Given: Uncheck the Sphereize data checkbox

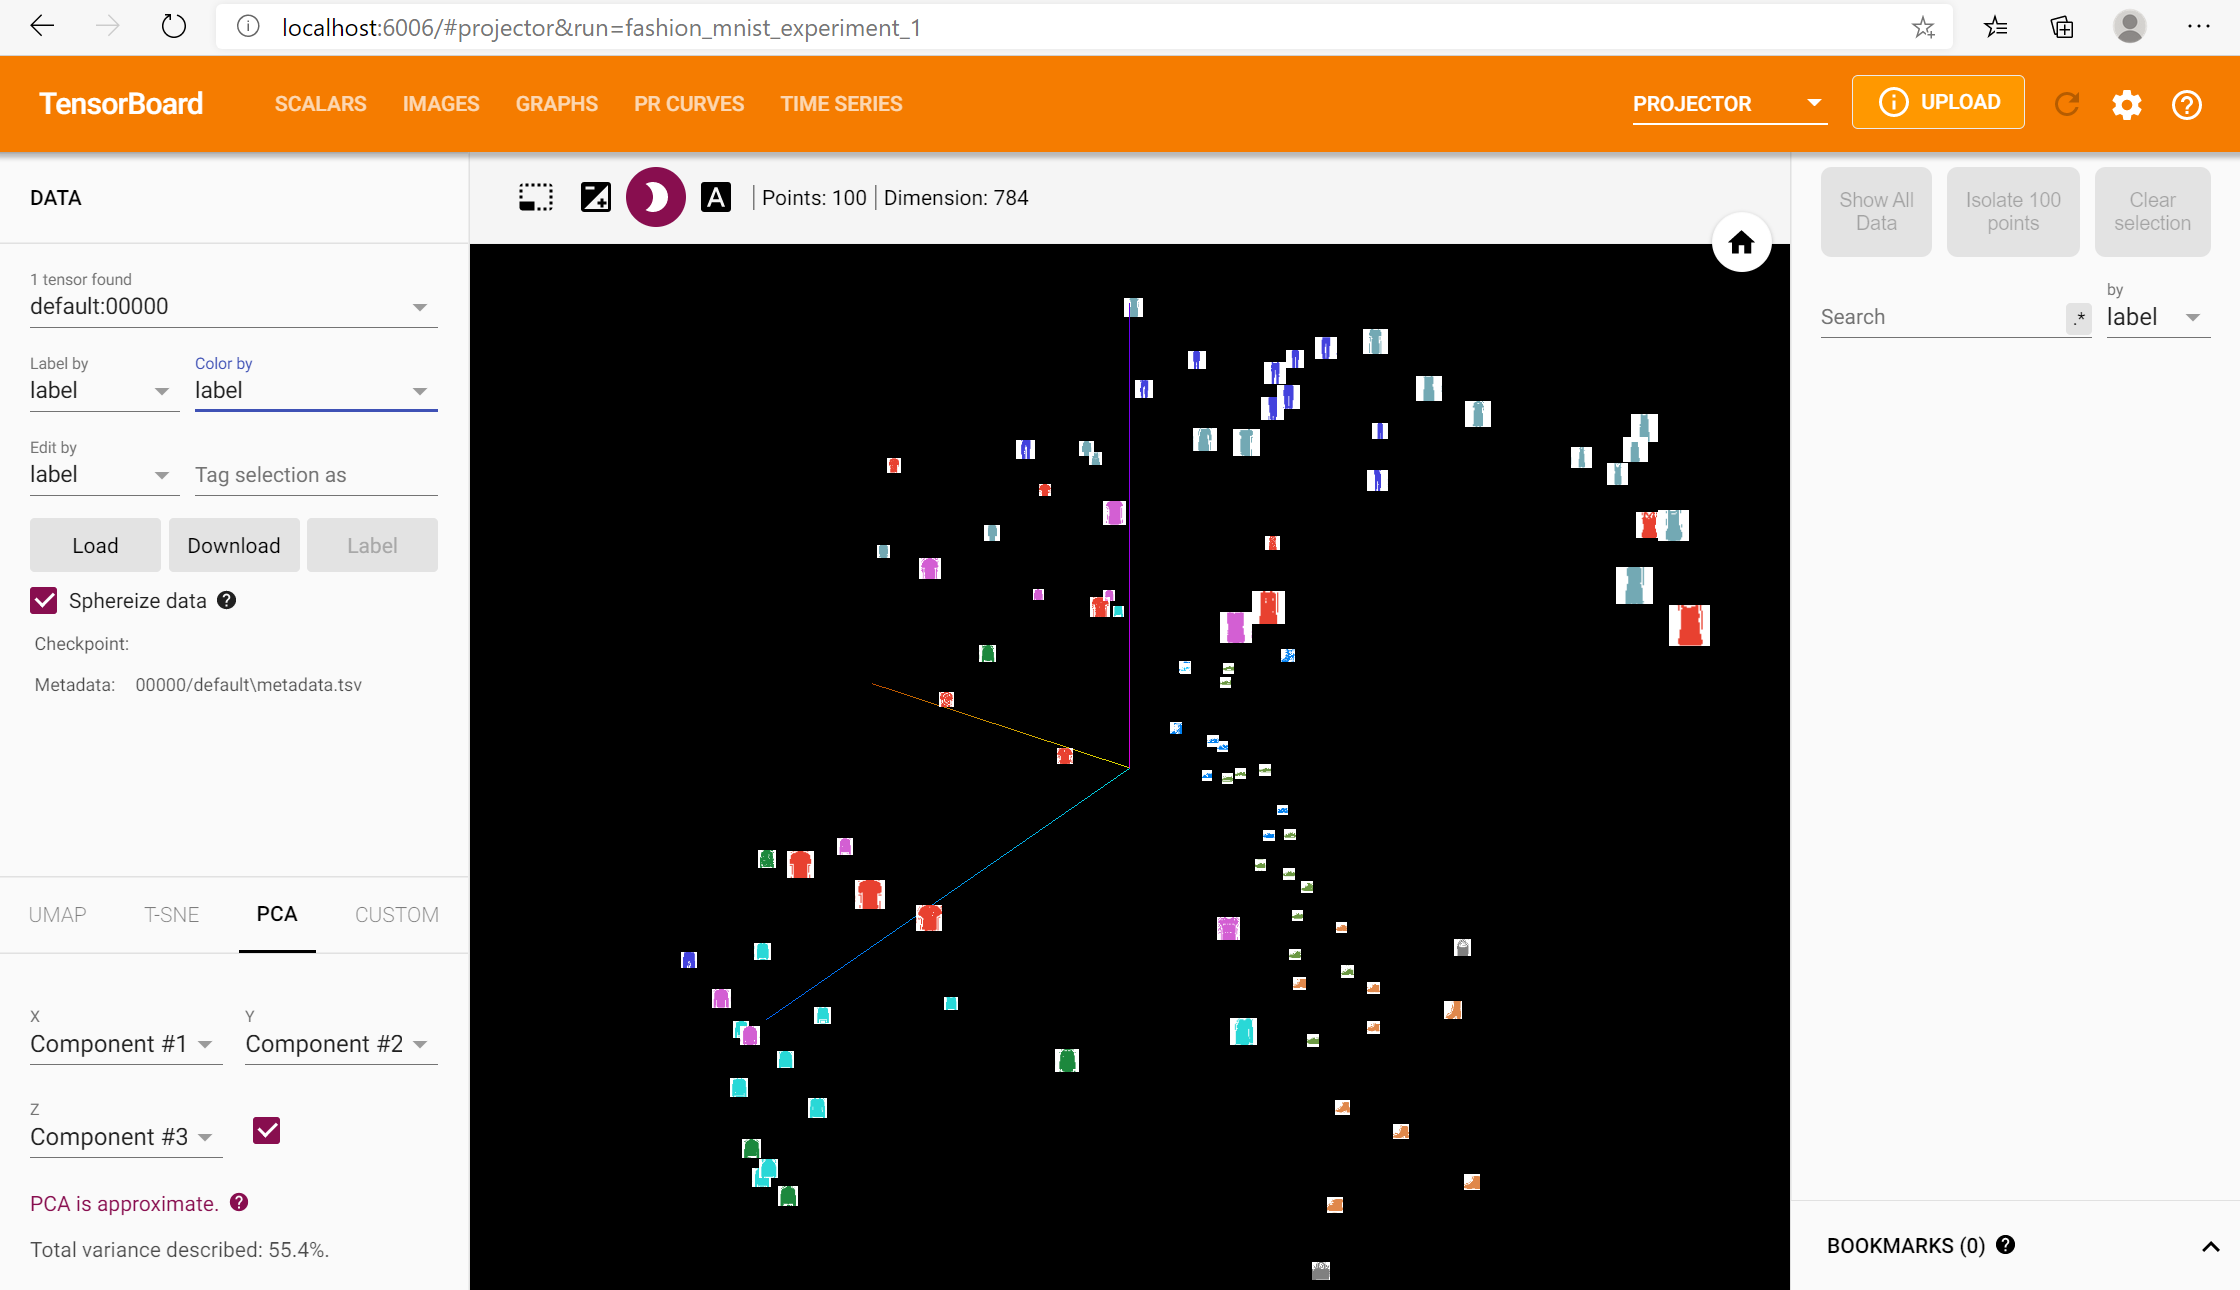Looking at the screenshot, I should 44,600.
